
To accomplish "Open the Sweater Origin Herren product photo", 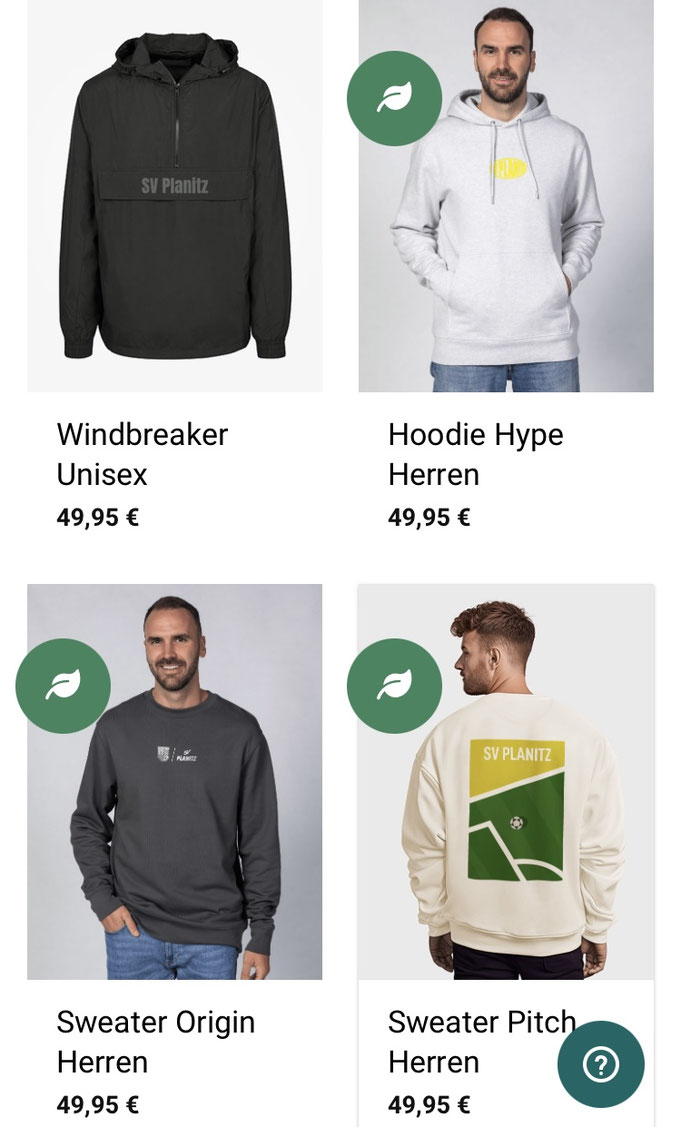I will coord(175,782).
